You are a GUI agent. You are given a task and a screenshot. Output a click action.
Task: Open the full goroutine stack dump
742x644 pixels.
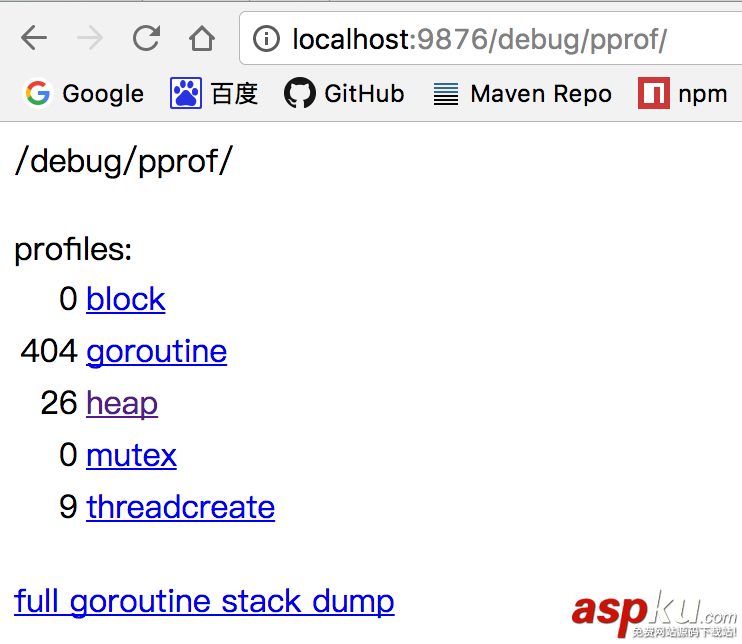click(204, 601)
